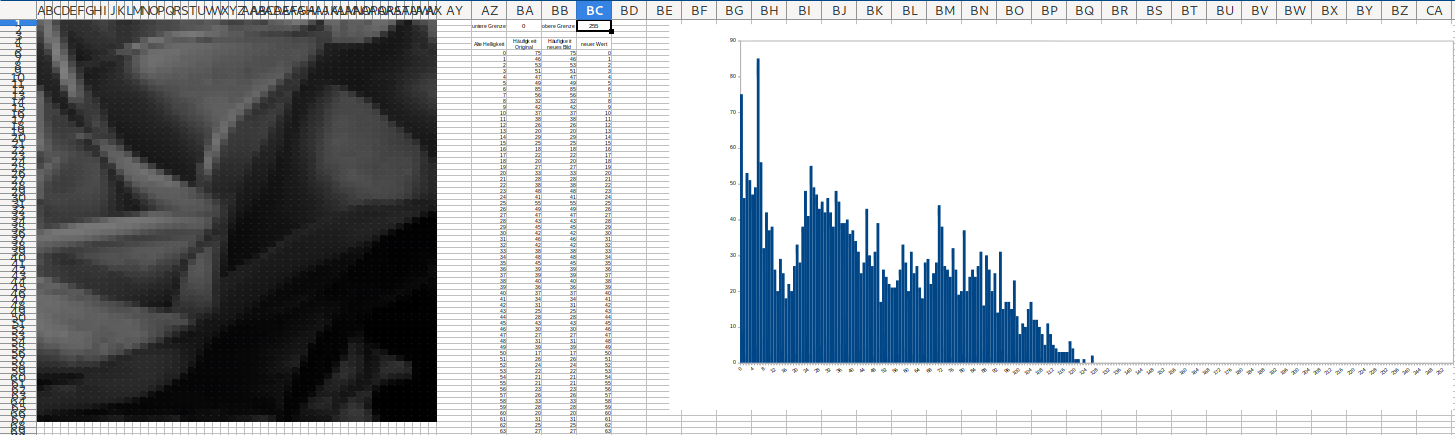Click the untere Grenze value cell 0

(524, 26)
